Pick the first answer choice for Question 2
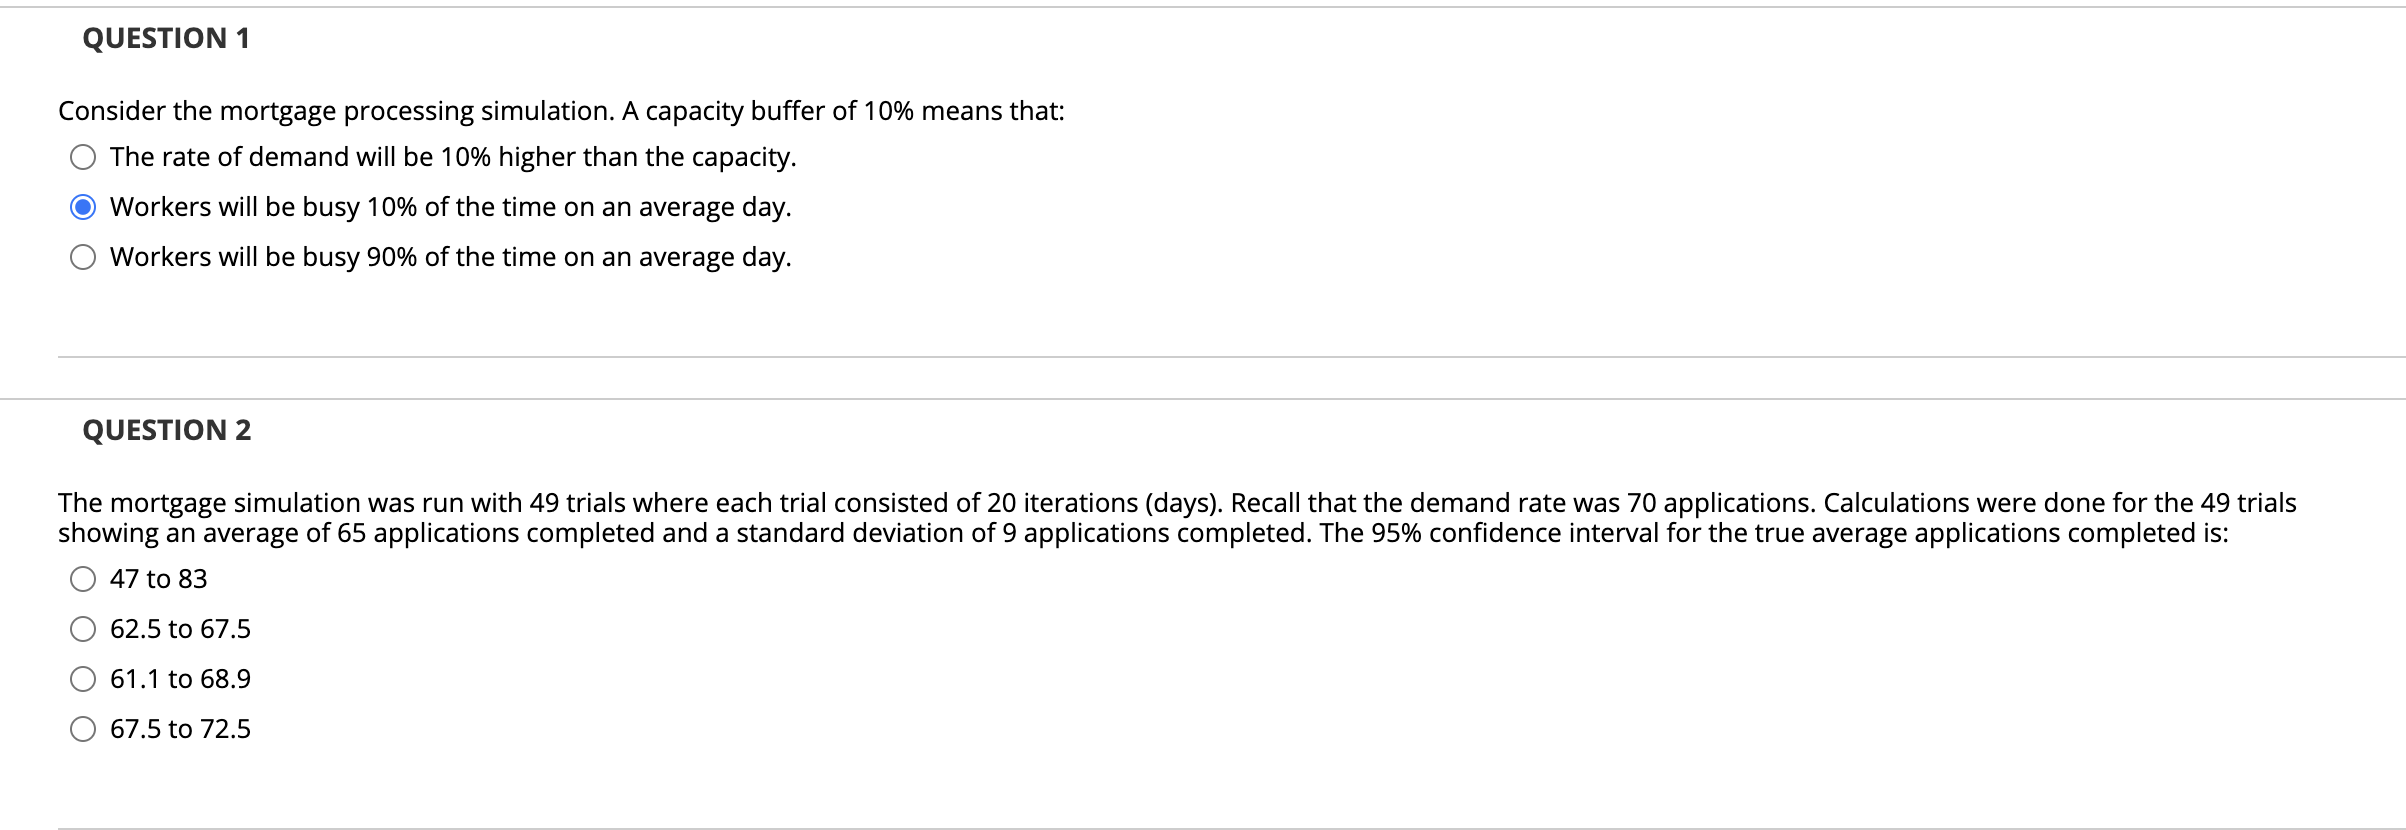The width and height of the screenshot is (2406, 830). coord(82,577)
